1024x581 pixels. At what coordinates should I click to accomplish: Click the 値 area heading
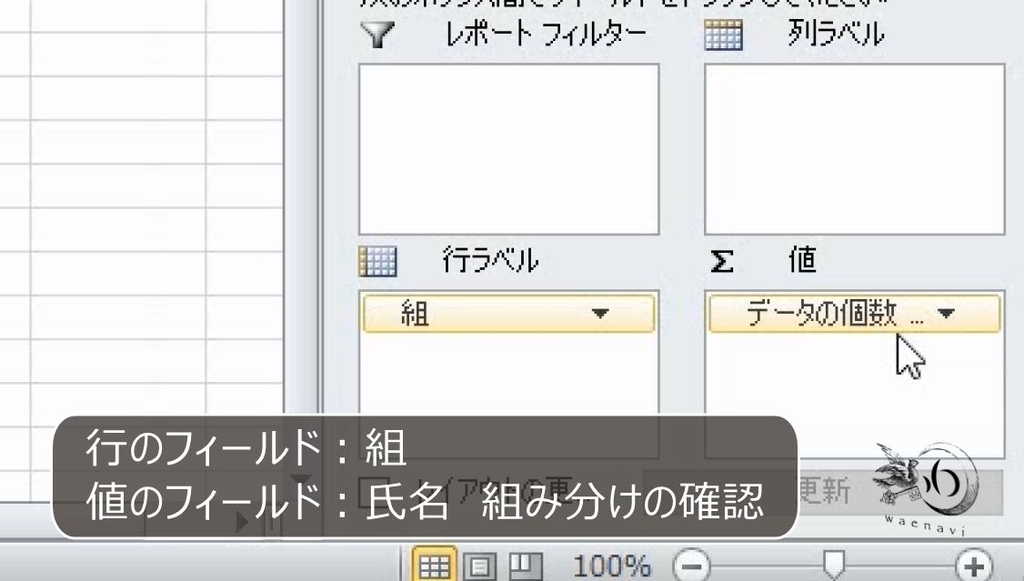[803, 260]
